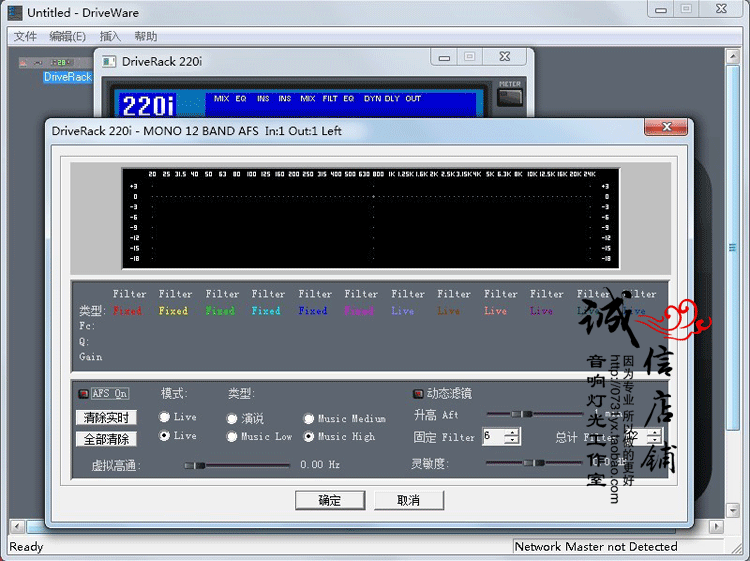Click the 全部清除 button
The height and width of the screenshot is (561, 750).
106,439
